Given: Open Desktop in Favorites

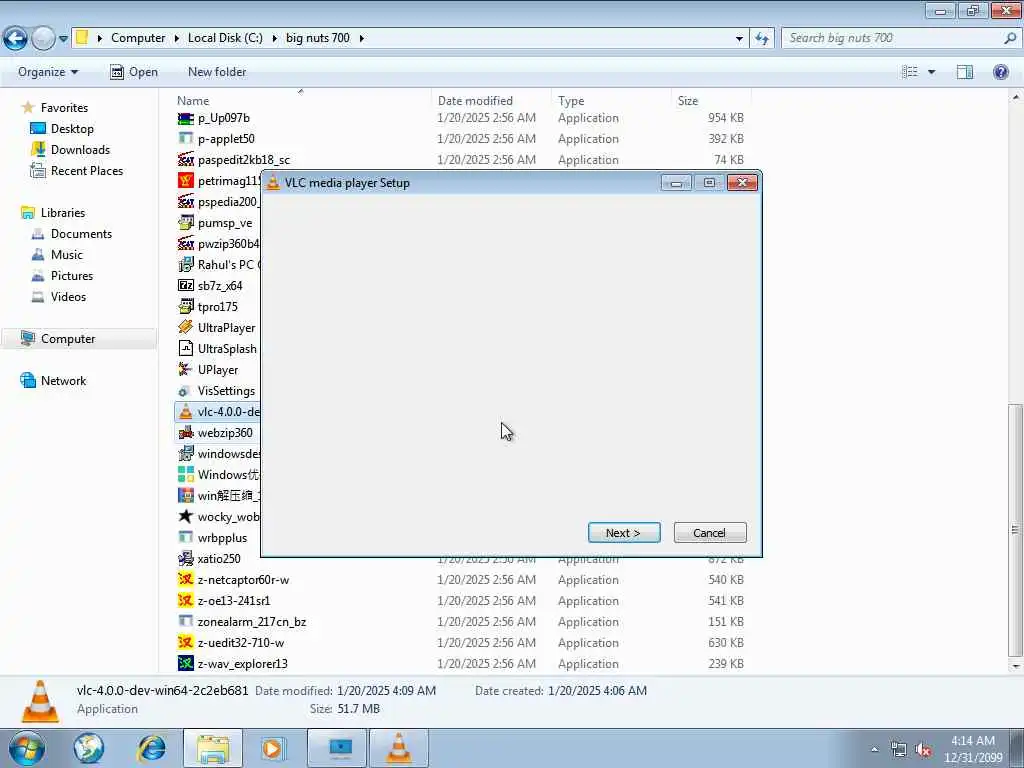Looking at the screenshot, I should [x=72, y=129].
